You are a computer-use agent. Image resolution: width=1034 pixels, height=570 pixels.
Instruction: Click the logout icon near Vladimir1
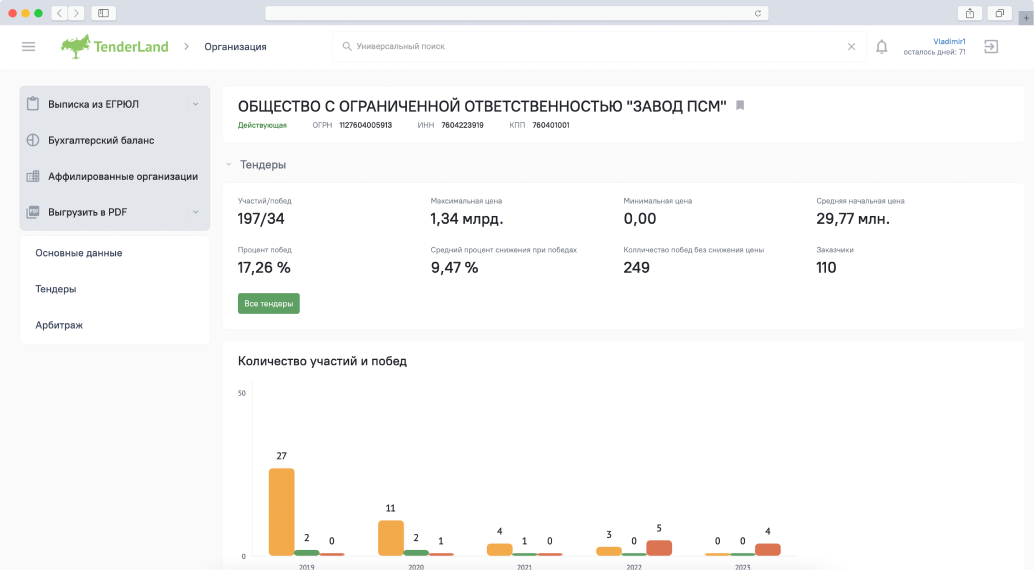click(x=991, y=46)
